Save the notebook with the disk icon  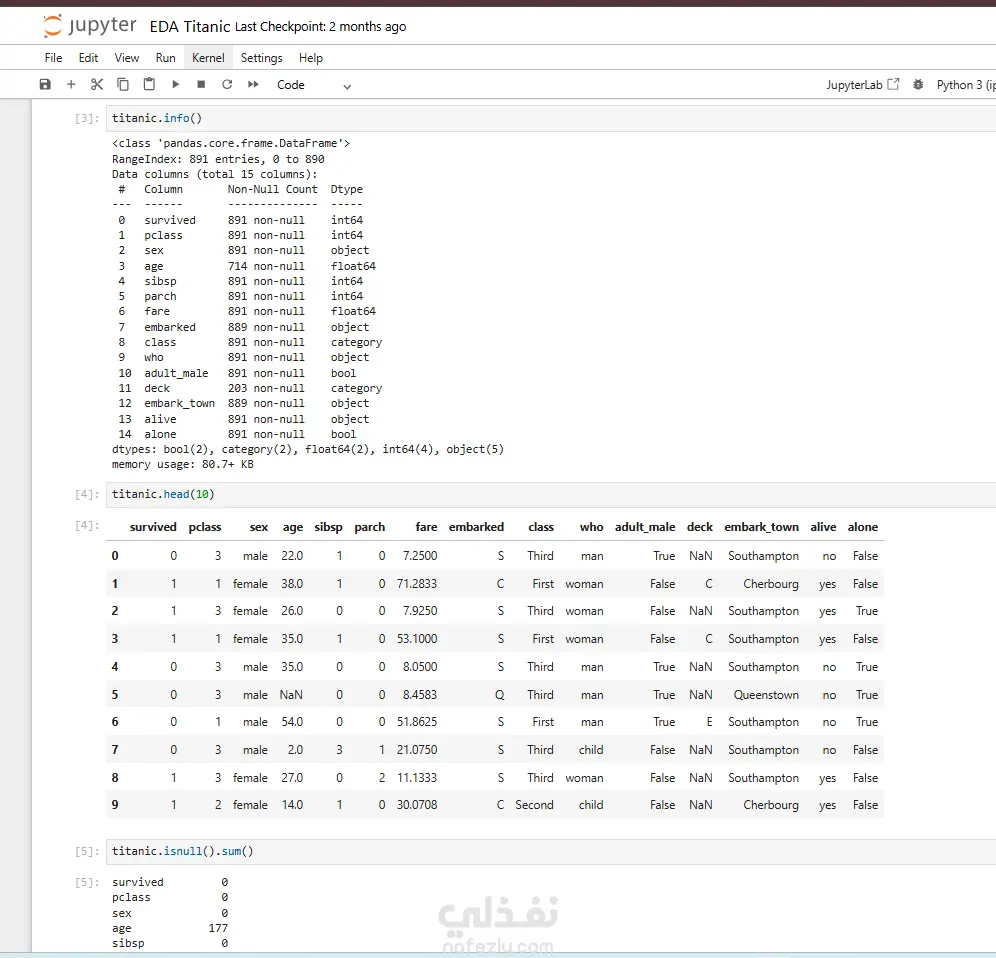(x=45, y=84)
